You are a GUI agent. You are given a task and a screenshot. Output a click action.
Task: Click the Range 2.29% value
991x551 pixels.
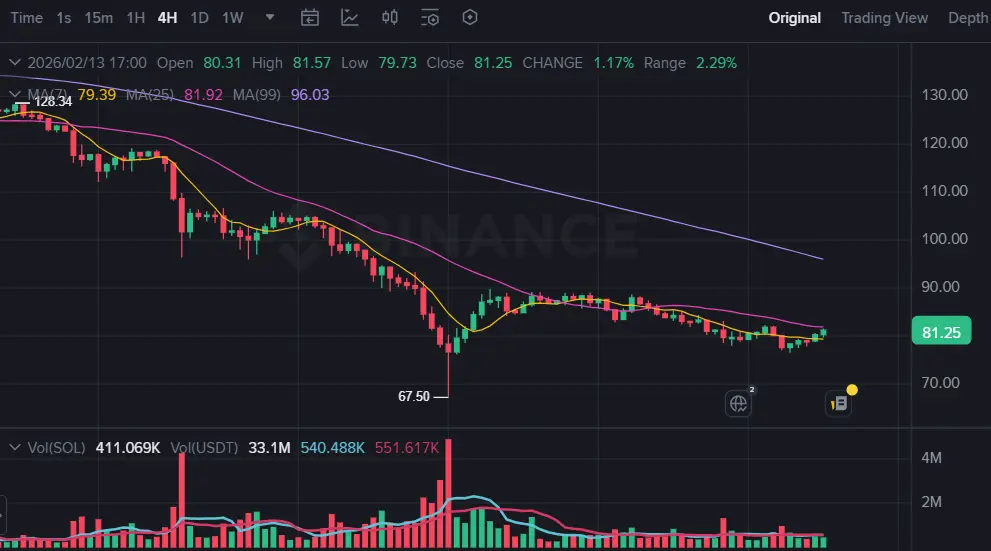click(716, 63)
